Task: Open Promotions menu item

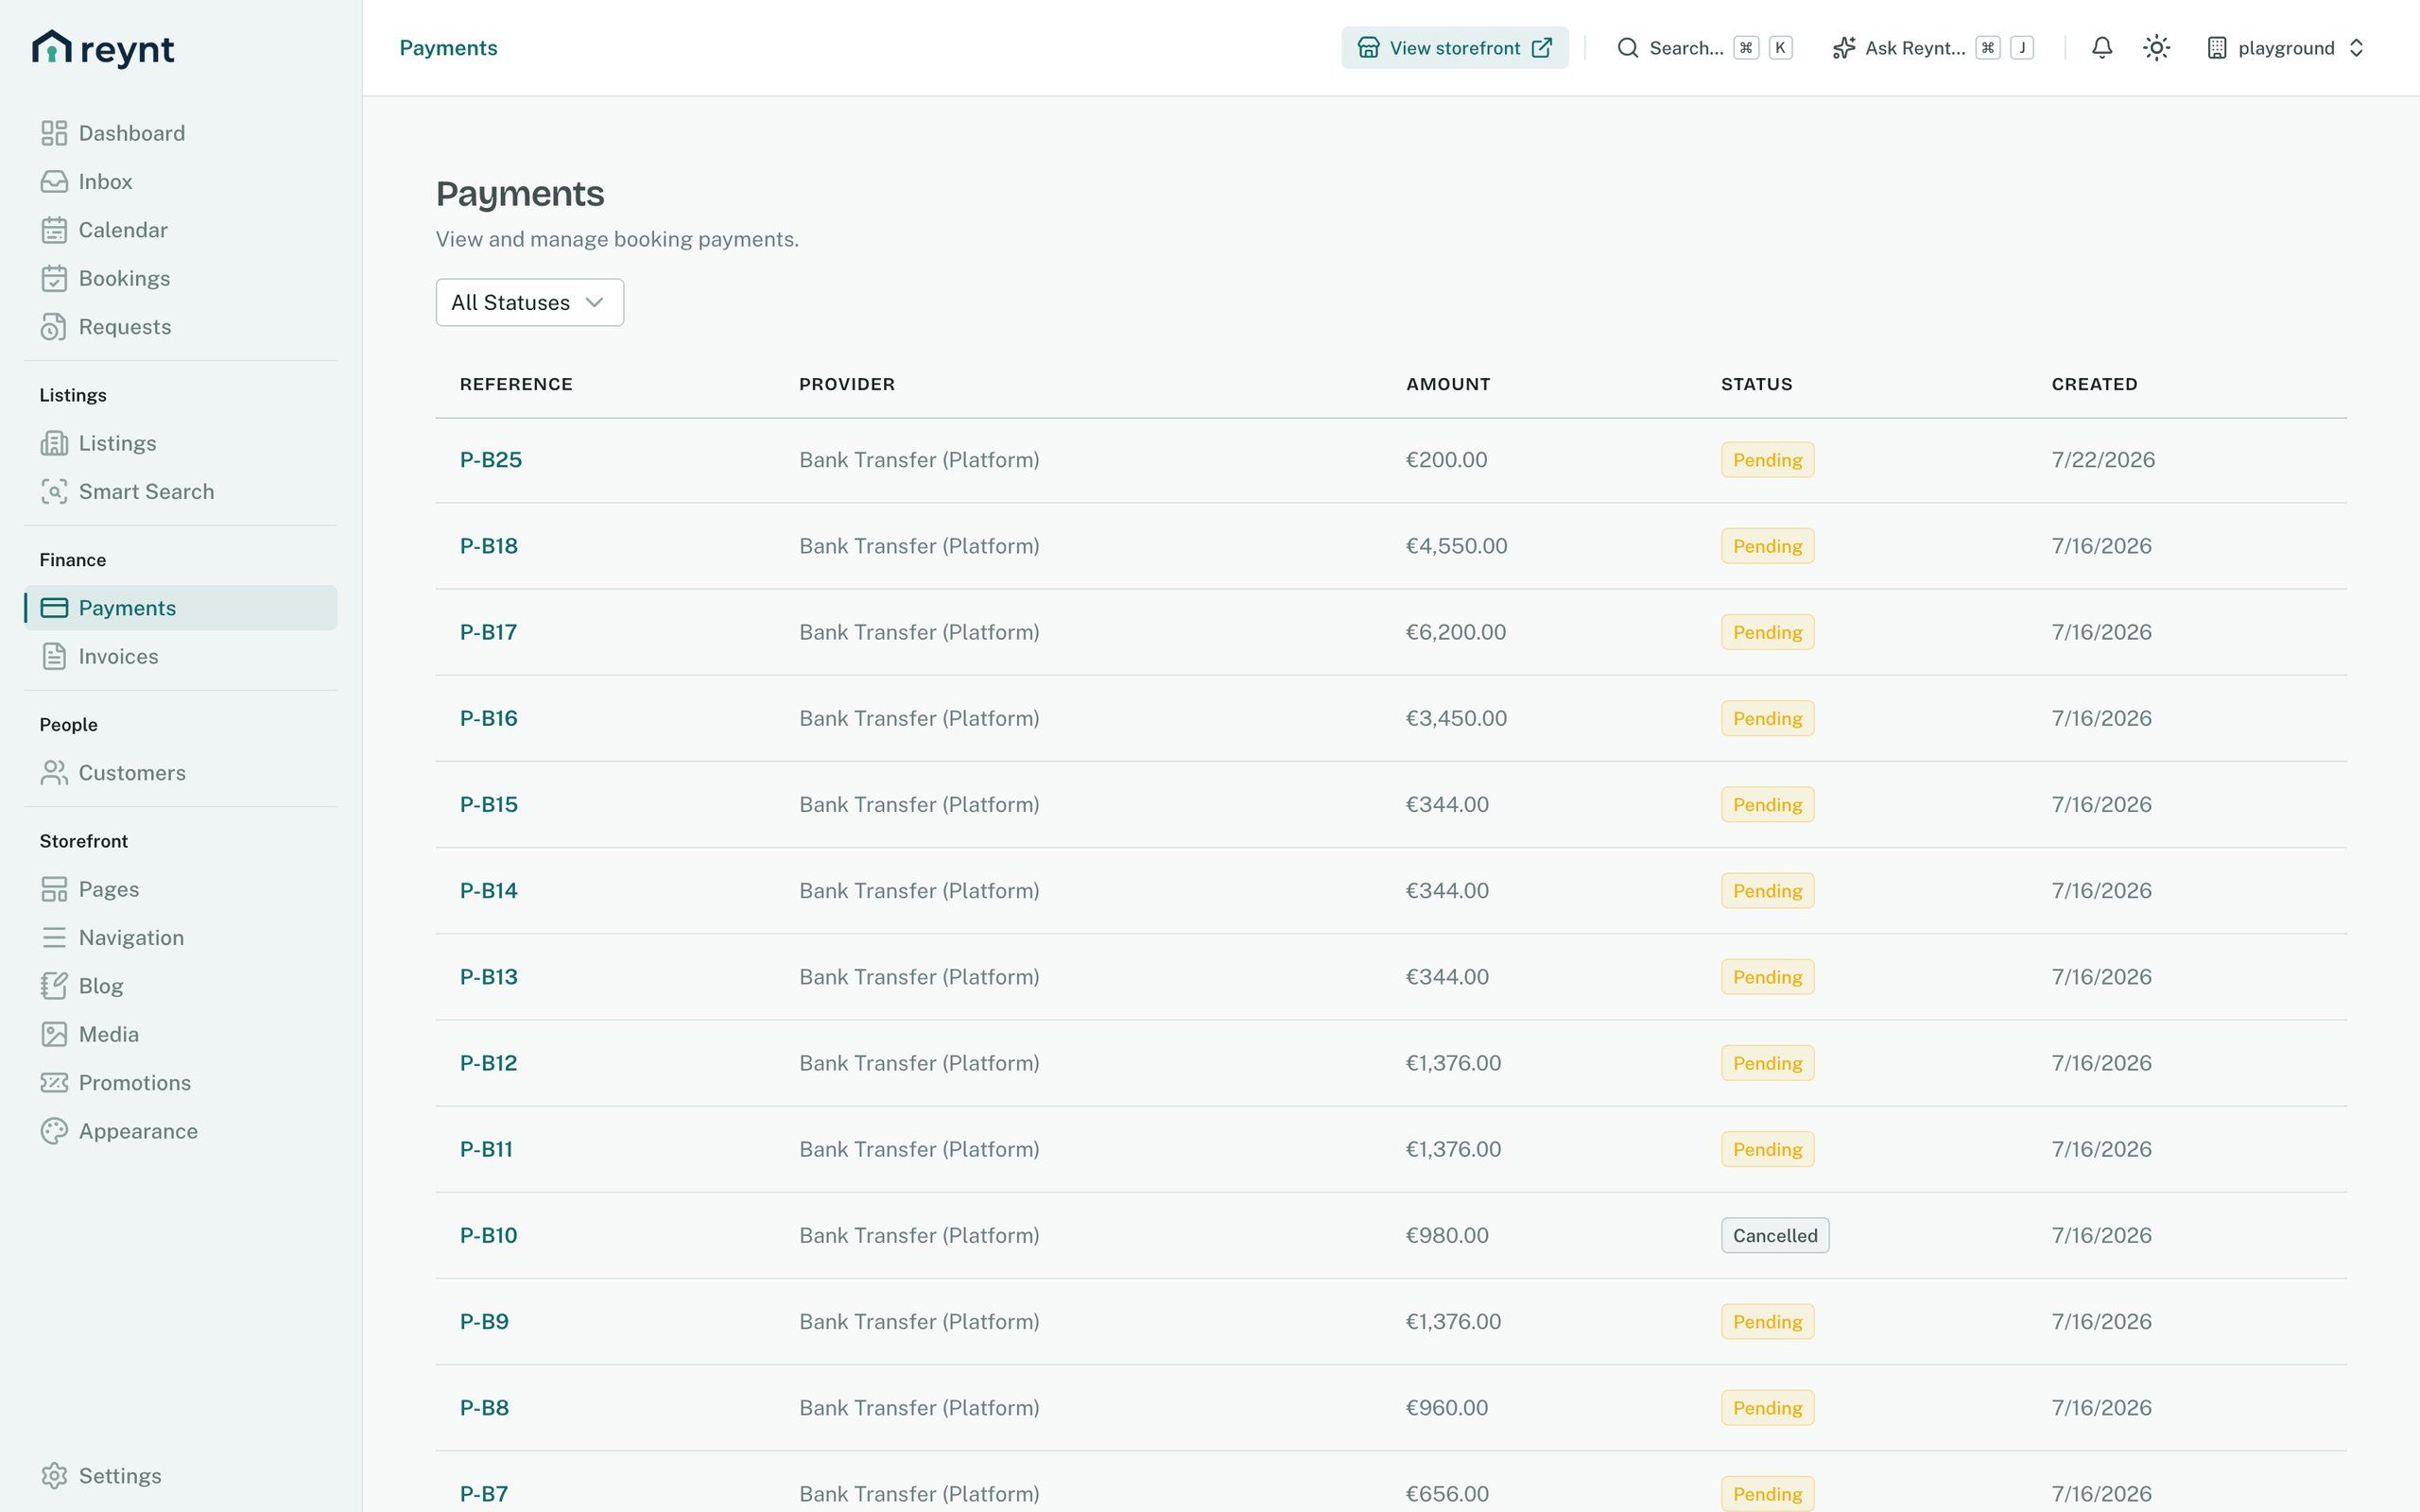Action: (x=181, y=1083)
